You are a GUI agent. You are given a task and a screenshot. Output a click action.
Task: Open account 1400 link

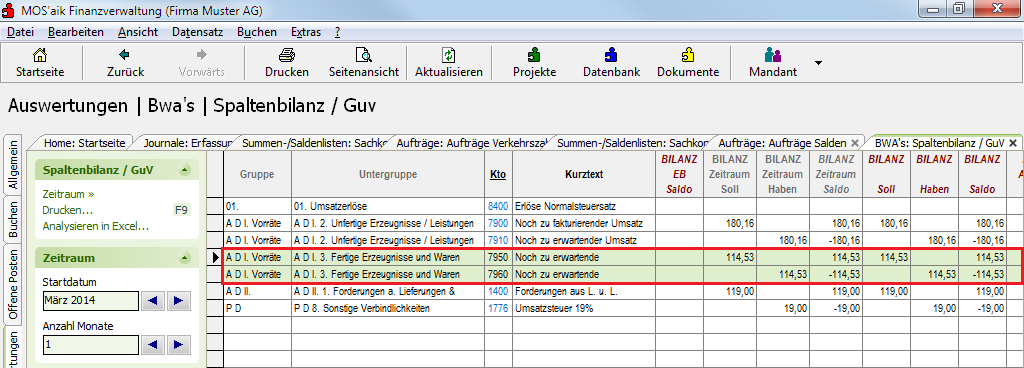498,291
